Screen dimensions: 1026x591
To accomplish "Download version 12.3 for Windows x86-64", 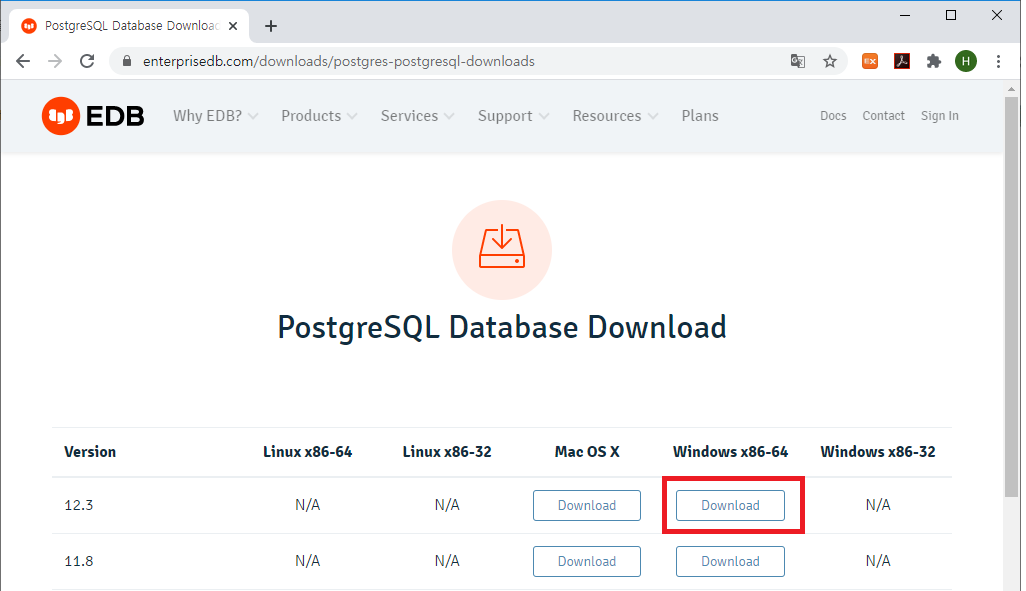I will tap(730, 505).
